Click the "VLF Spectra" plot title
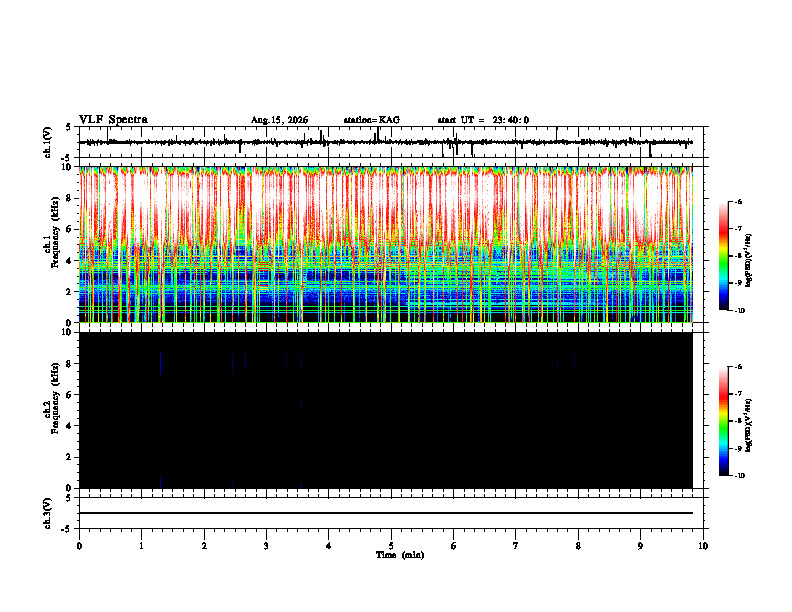 [113, 120]
